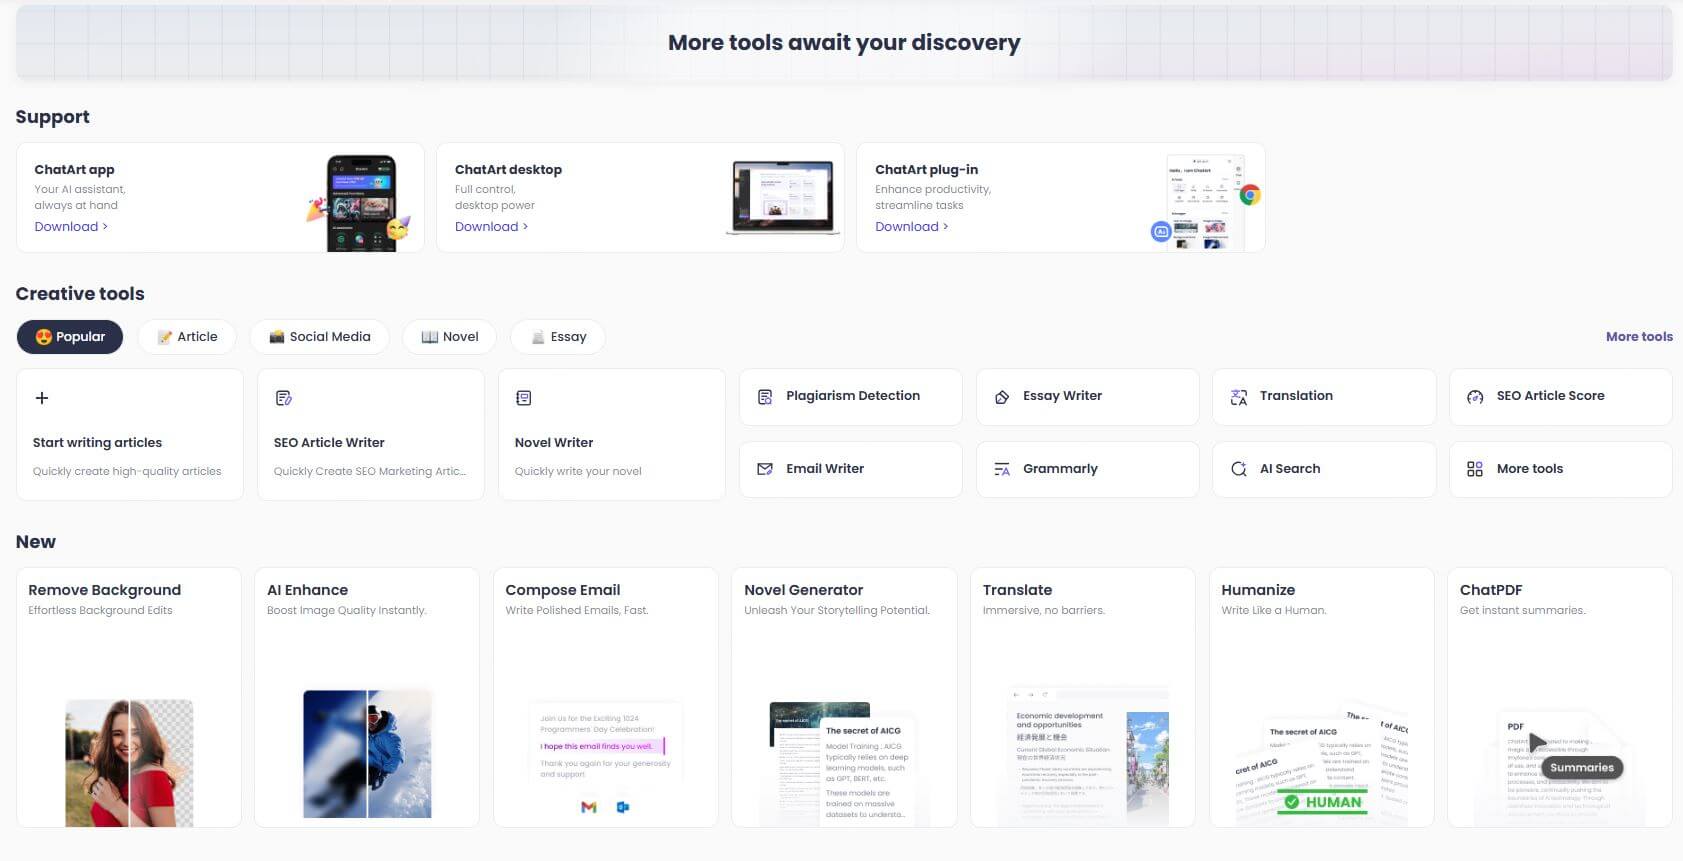Open the Translation tool button
Screen dimensions: 1683x861
tap(1324, 397)
